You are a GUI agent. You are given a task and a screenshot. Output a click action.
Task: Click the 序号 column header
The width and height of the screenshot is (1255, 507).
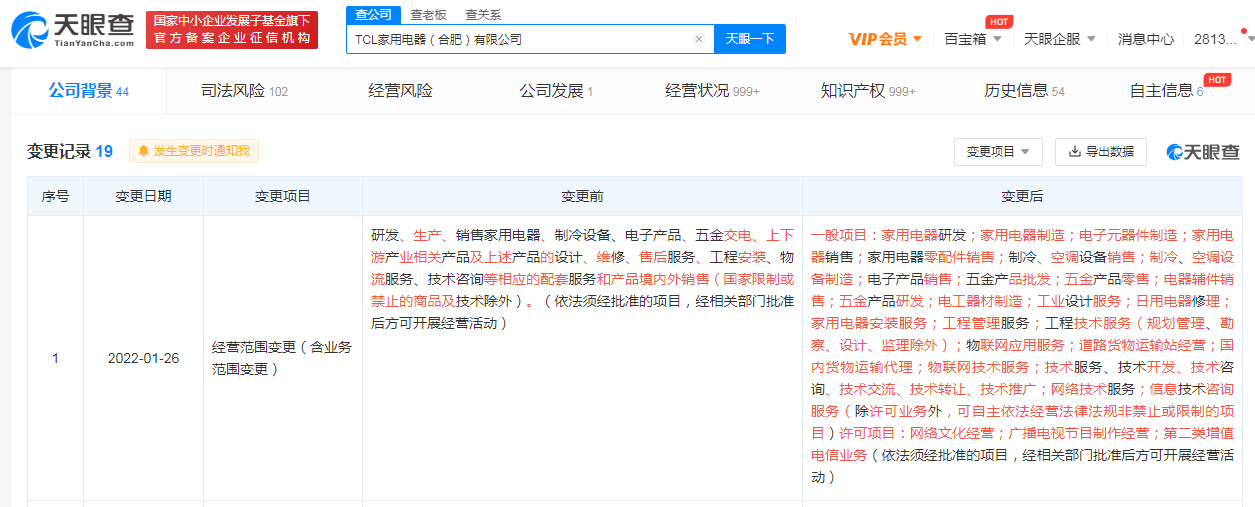(55, 197)
